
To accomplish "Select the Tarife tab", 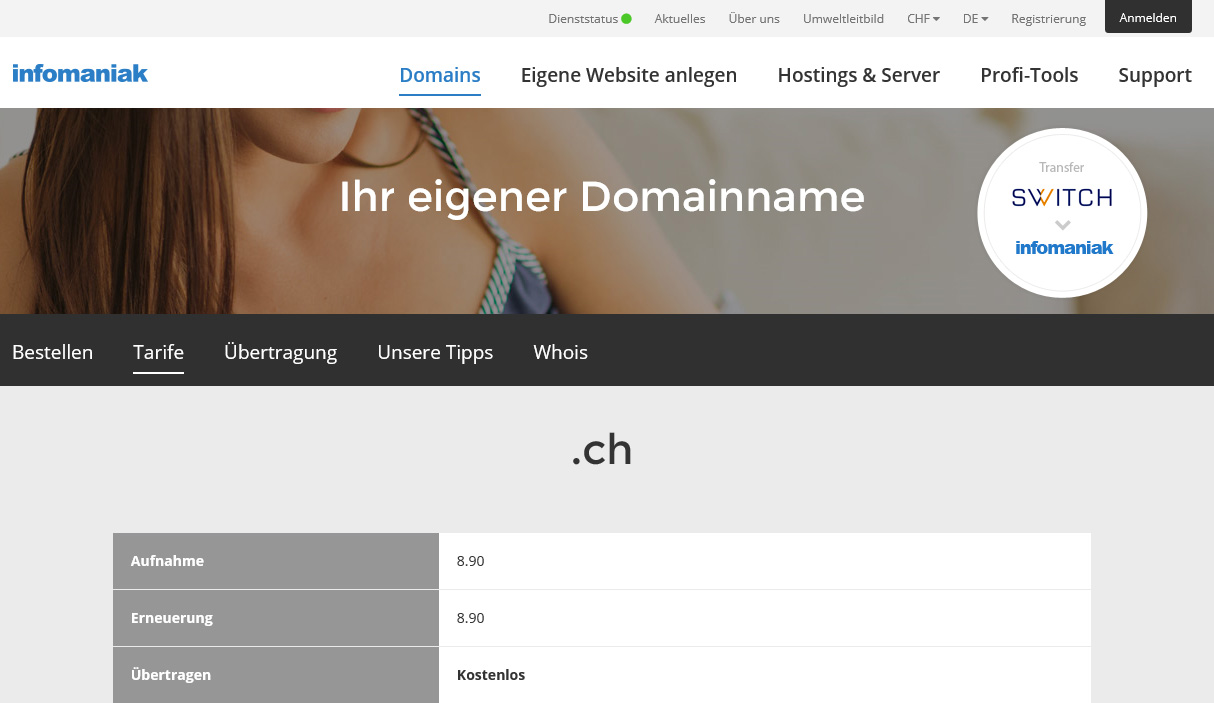I will coord(158,352).
